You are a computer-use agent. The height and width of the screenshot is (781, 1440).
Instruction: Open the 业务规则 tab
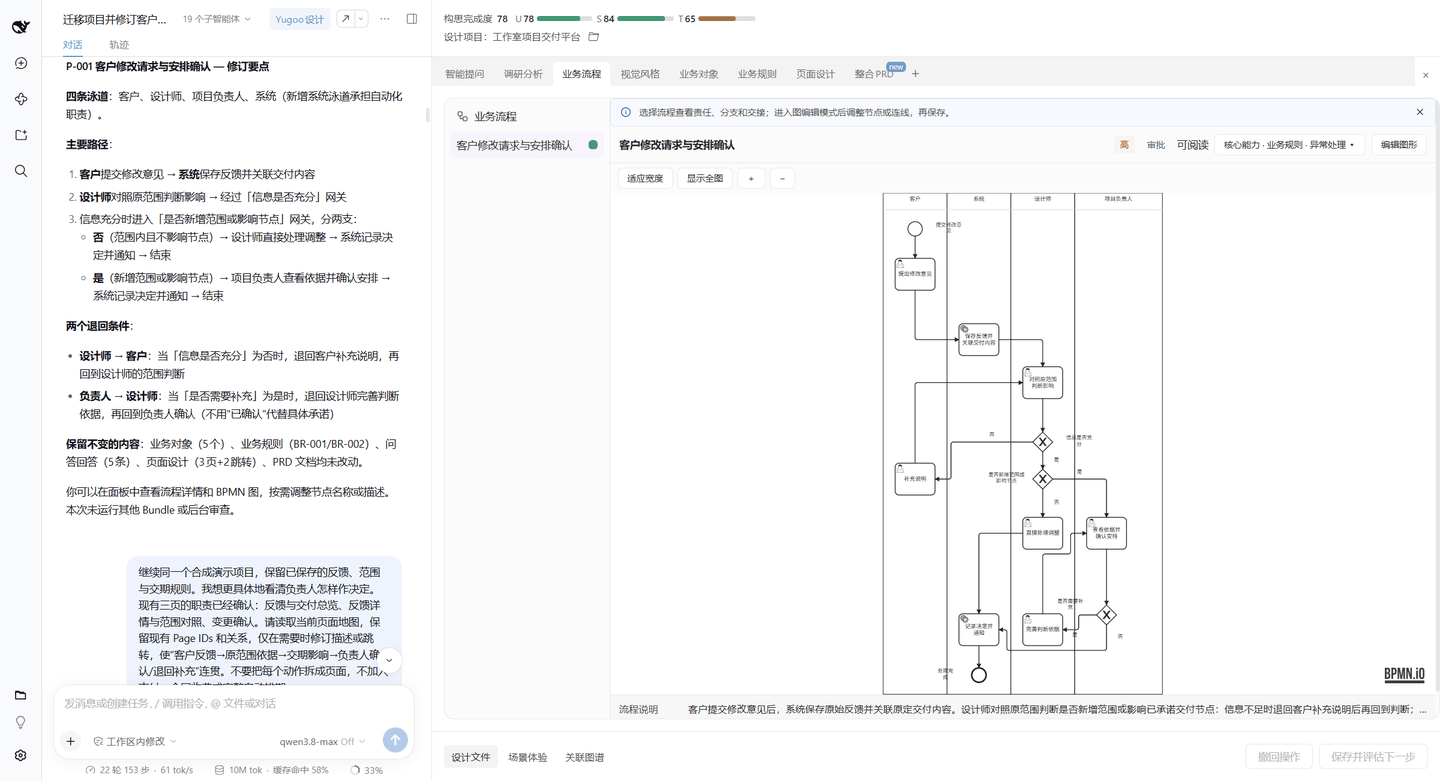[757, 74]
